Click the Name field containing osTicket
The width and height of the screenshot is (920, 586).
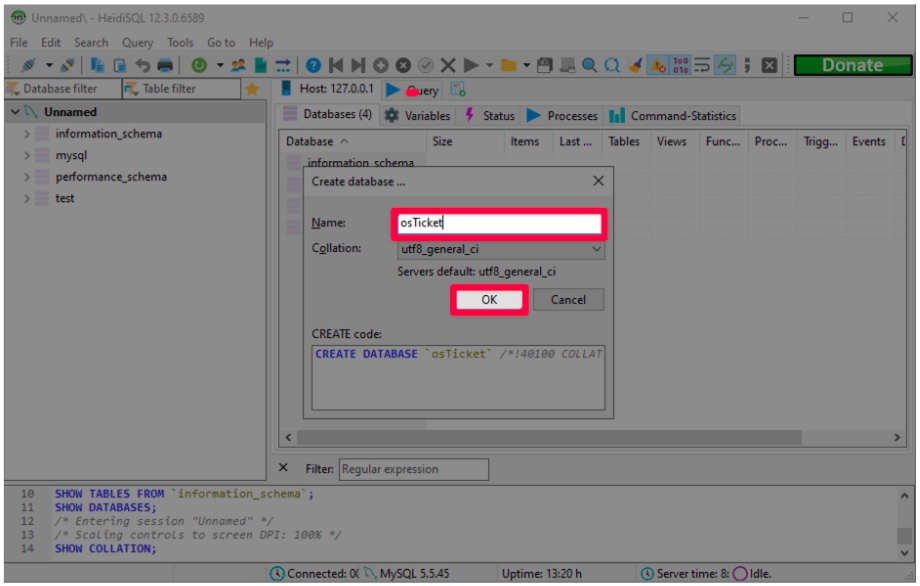[499, 223]
